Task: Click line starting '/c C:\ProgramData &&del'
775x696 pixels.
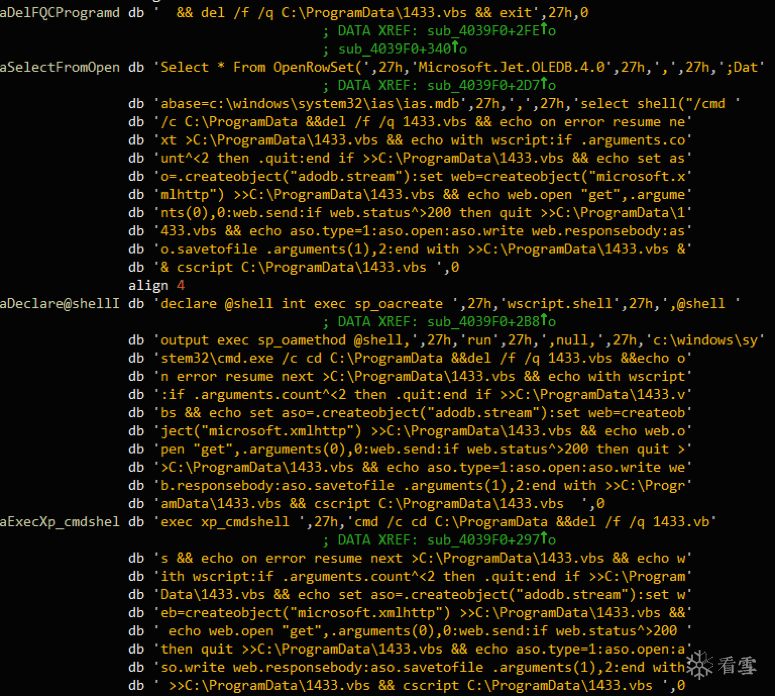Action: coord(410,122)
